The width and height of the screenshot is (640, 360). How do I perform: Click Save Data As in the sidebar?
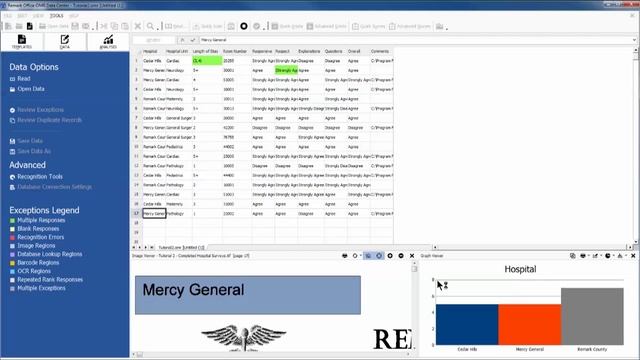34,151
